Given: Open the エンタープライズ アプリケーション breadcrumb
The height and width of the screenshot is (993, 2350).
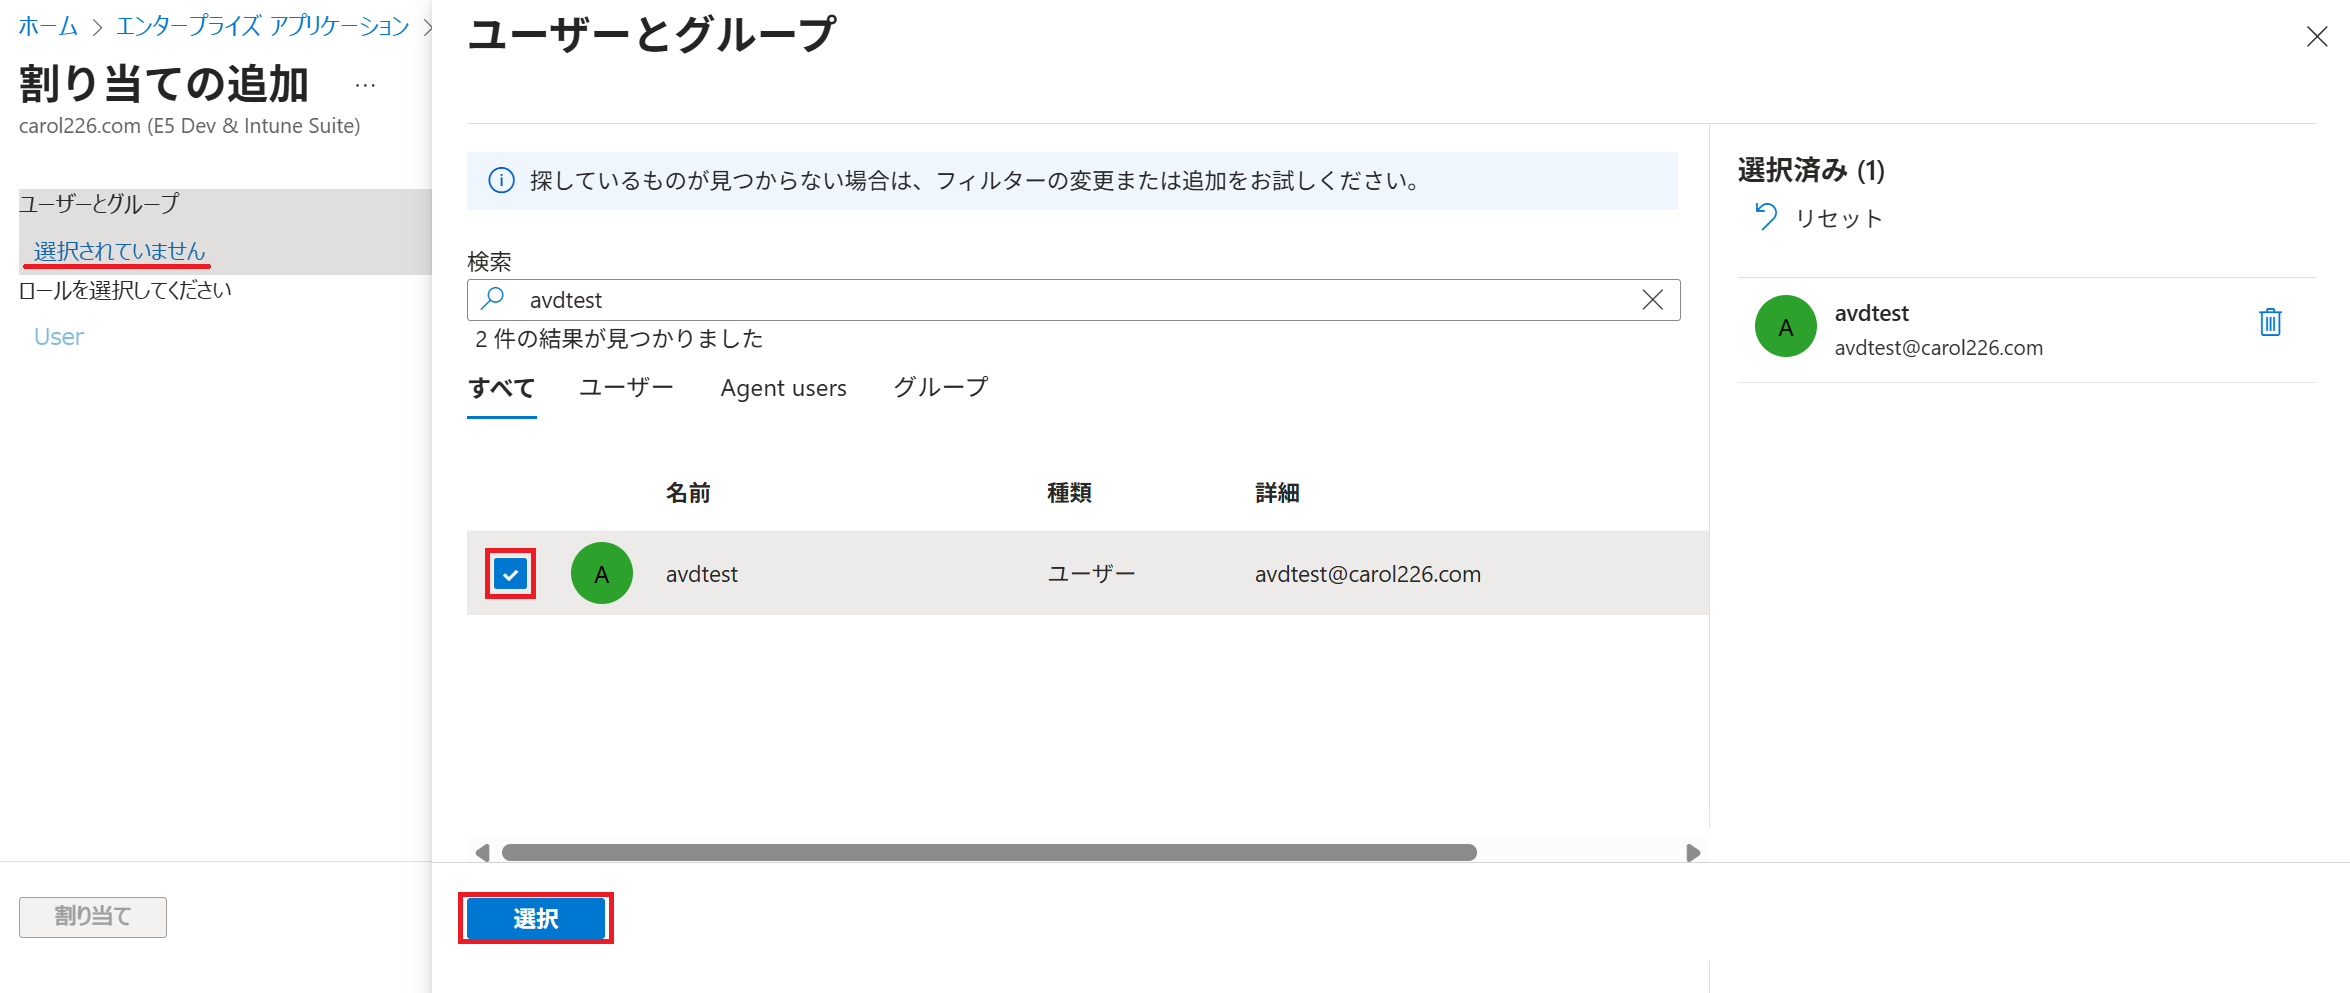Looking at the screenshot, I should pos(262,26).
